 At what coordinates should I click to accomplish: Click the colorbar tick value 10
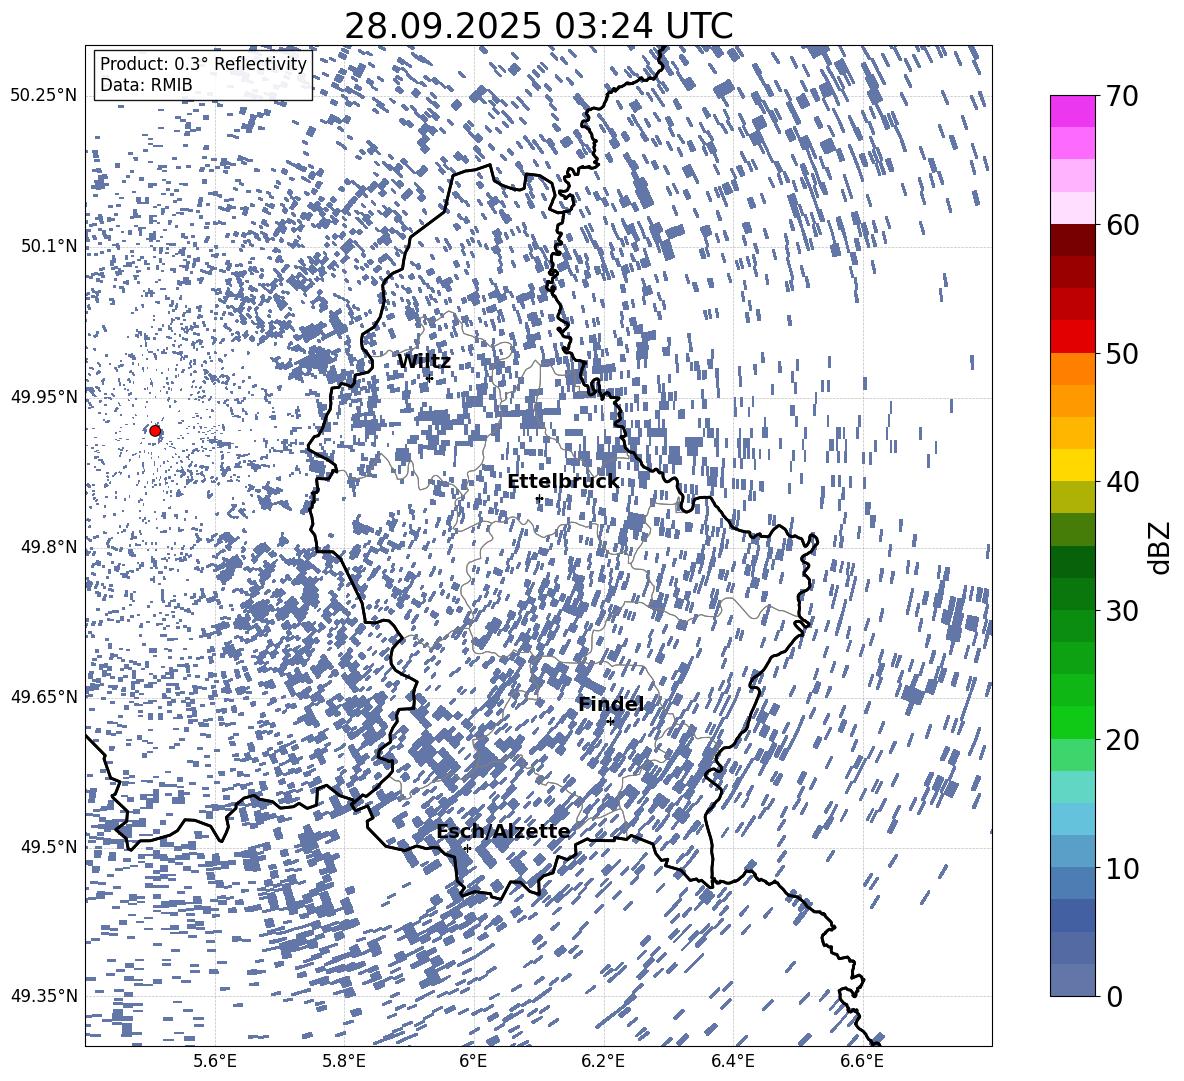[x=1121, y=868]
